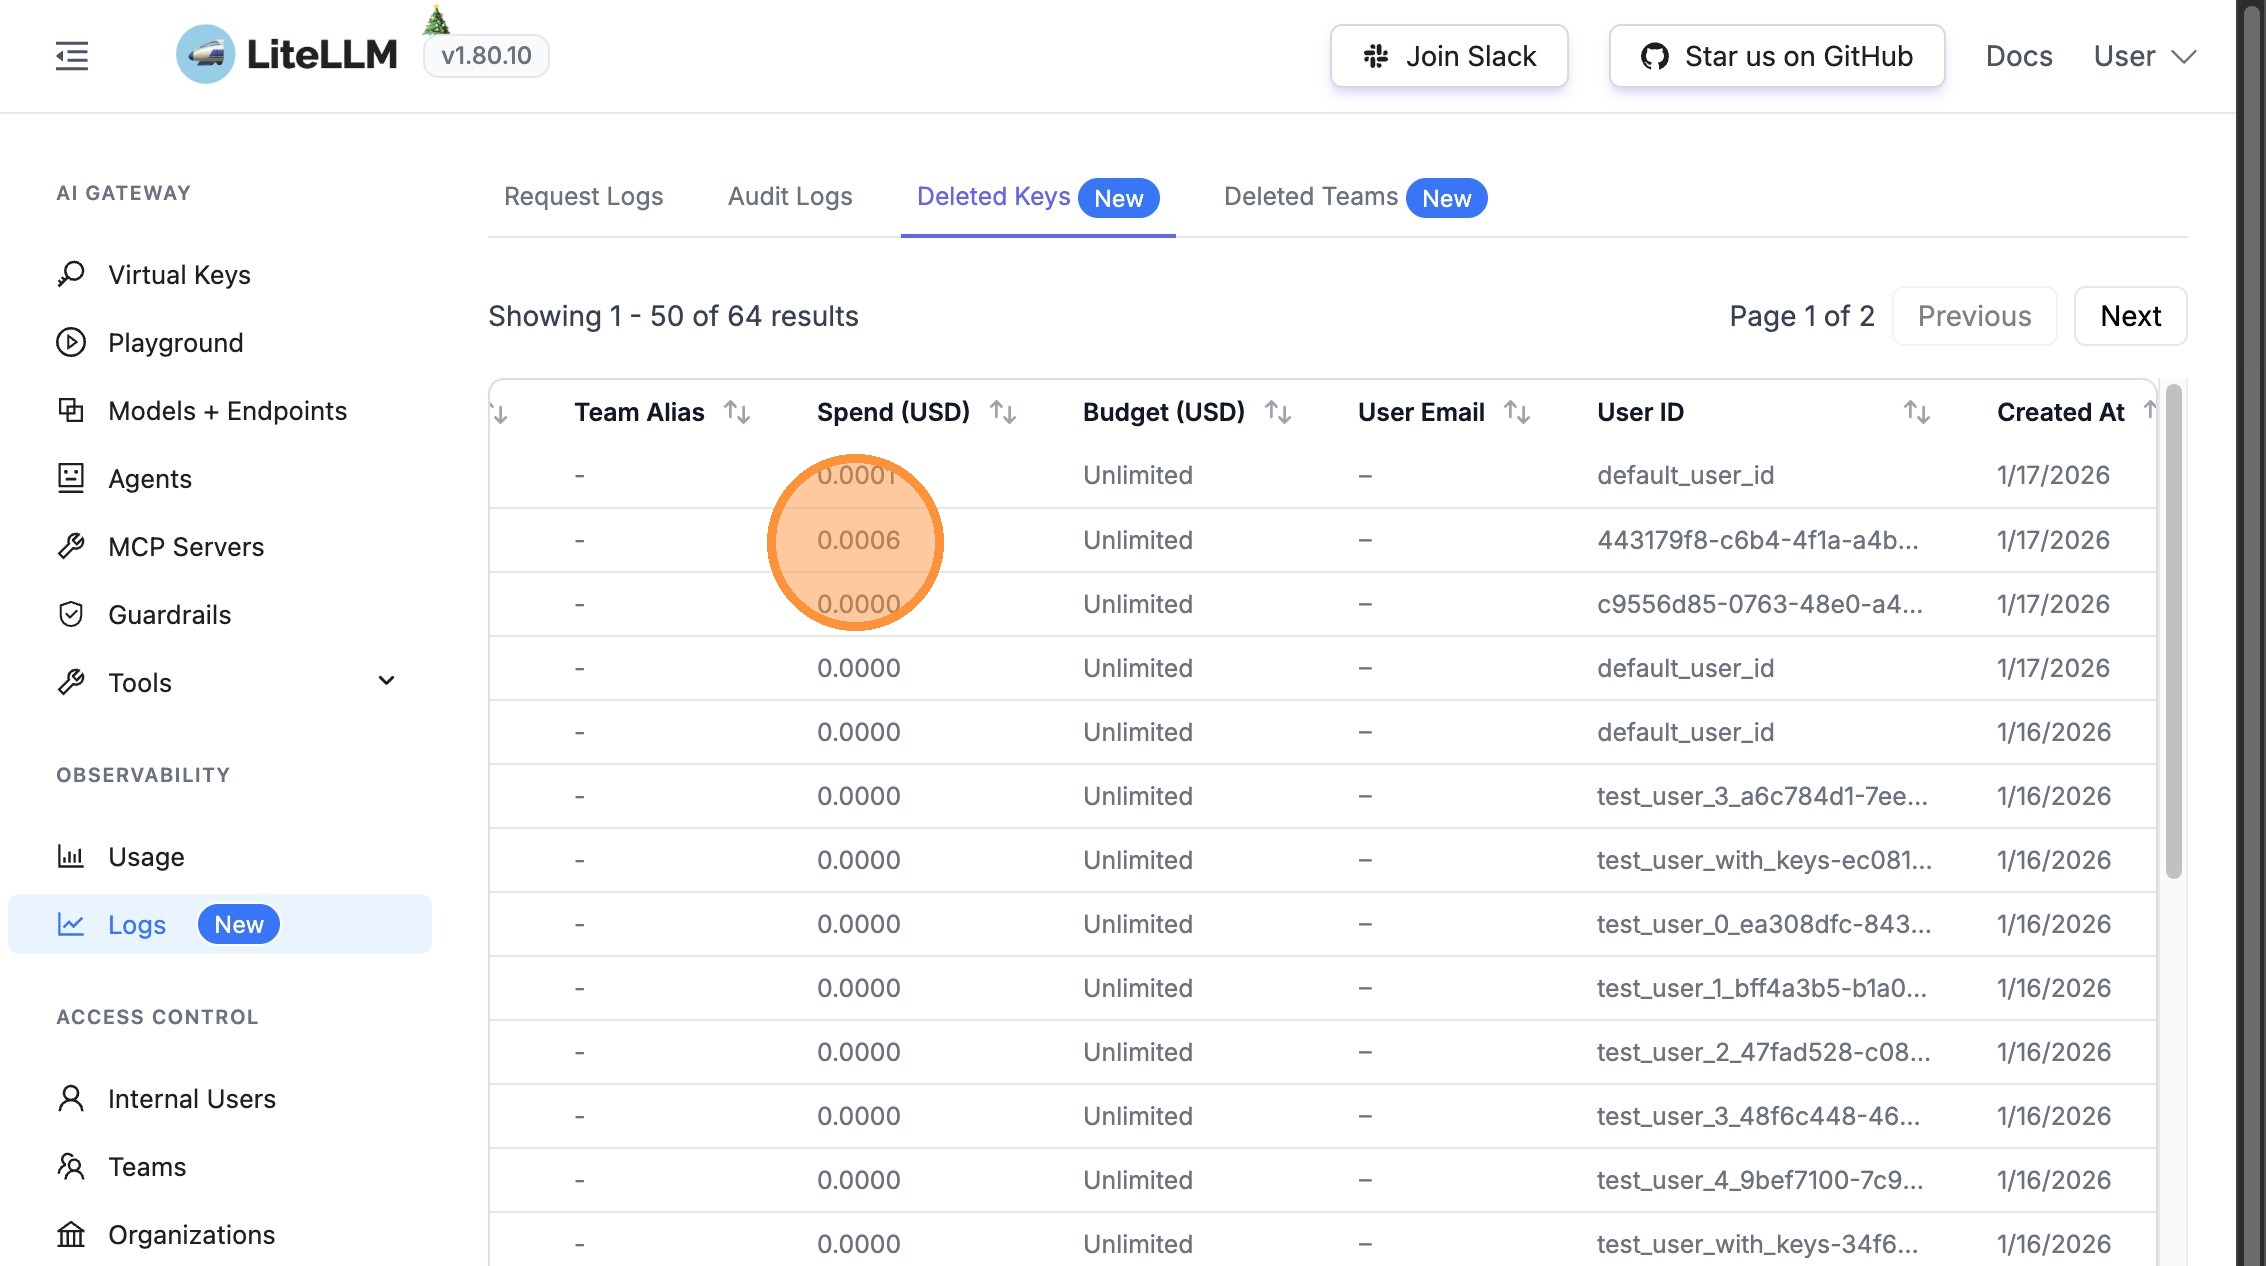Open Guardrails via its shield icon
2266x1266 pixels.
click(x=71, y=614)
